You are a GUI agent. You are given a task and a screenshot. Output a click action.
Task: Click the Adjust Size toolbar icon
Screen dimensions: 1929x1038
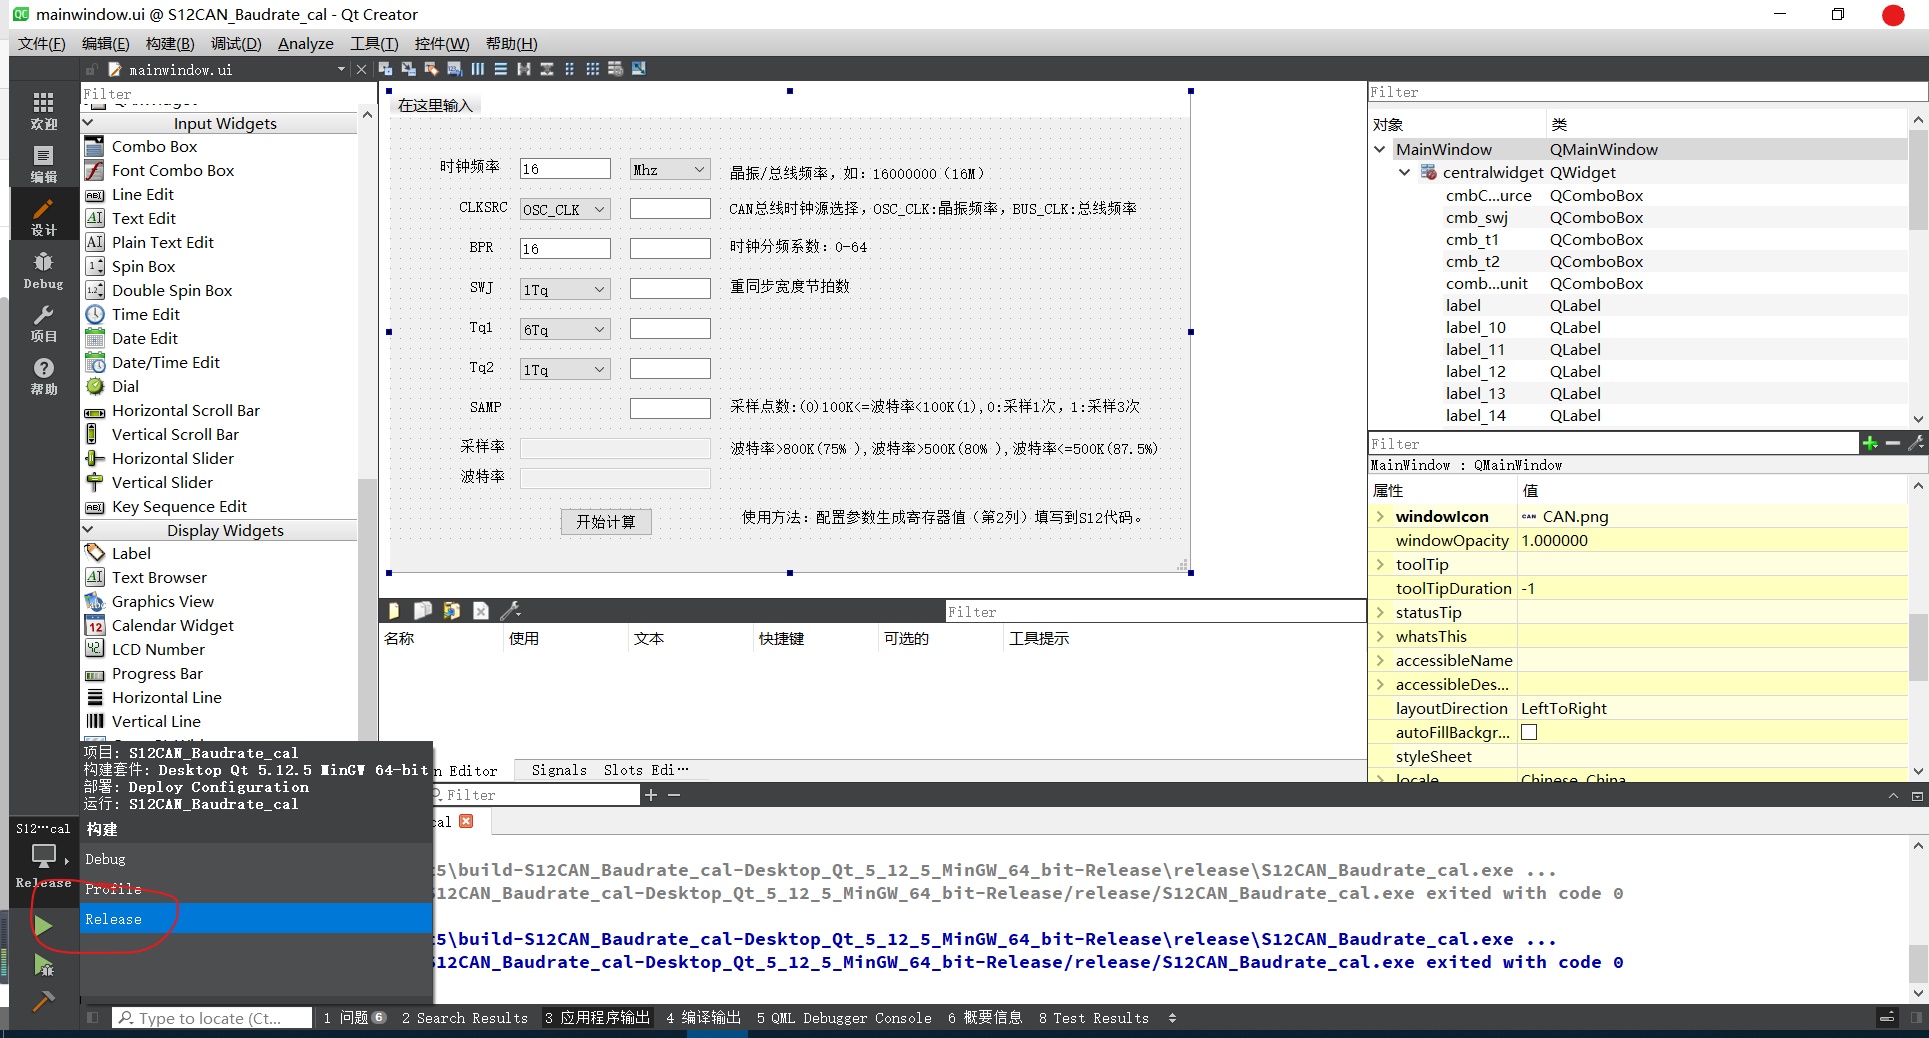point(639,69)
